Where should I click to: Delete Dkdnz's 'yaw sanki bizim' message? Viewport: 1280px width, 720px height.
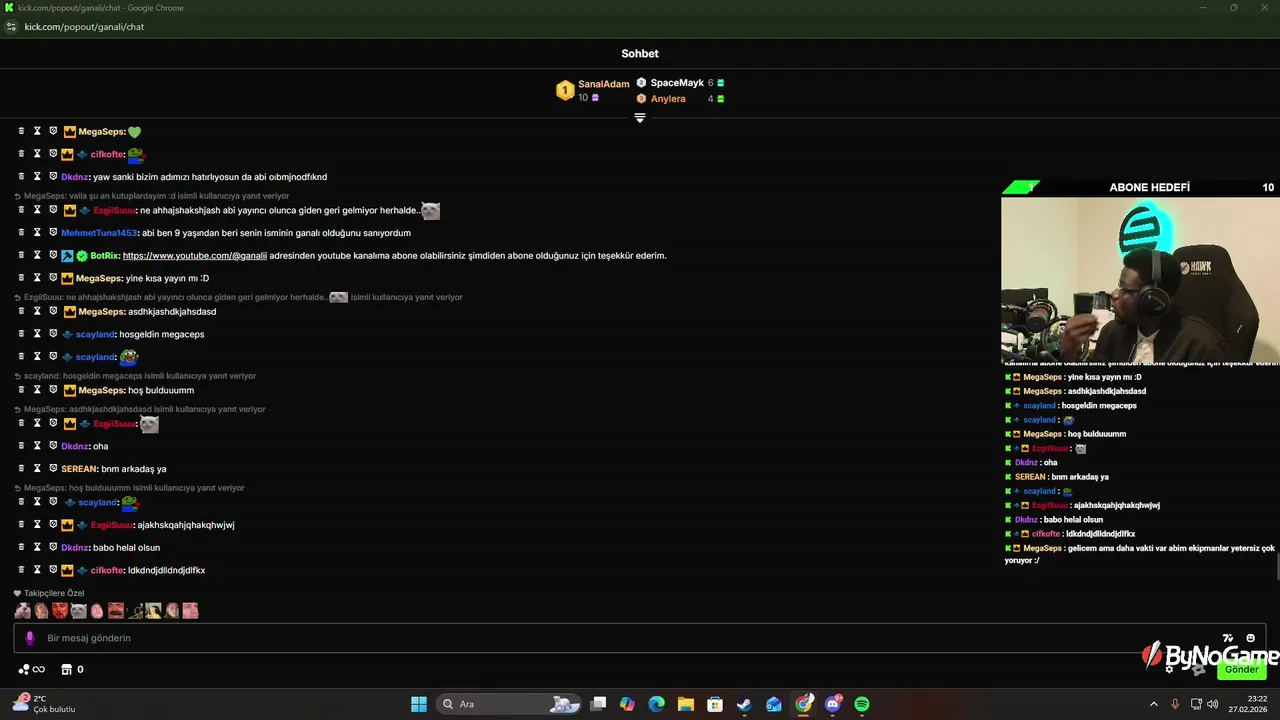[x=21, y=176]
